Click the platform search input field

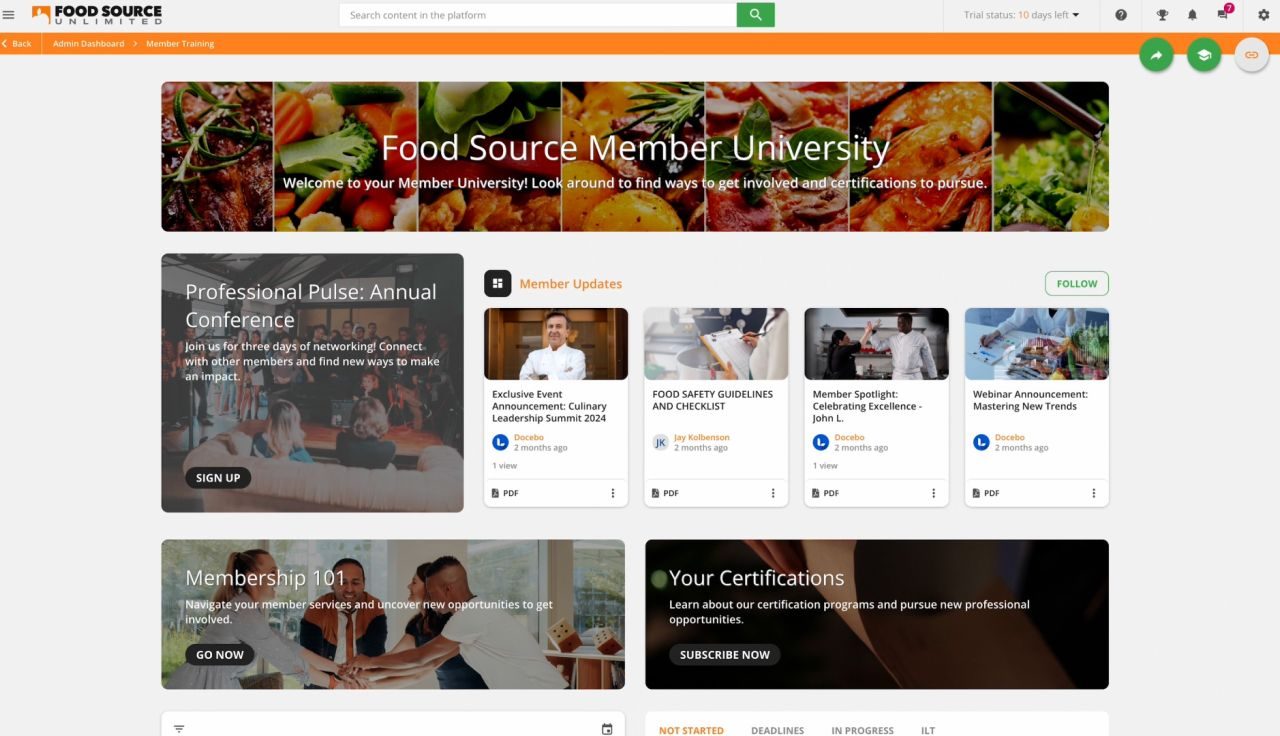tap(538, 15)
